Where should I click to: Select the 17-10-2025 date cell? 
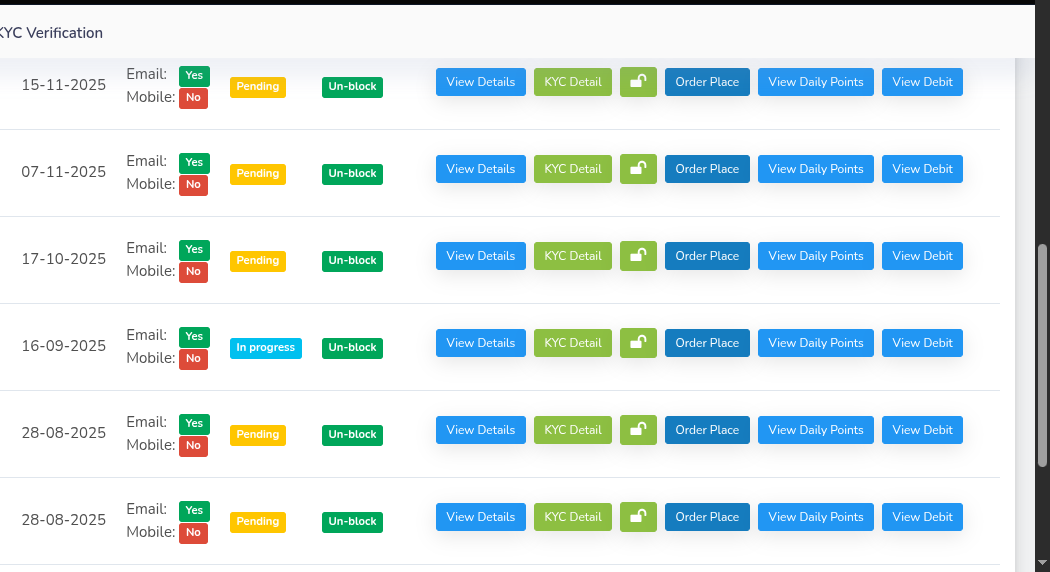[64, 259]
